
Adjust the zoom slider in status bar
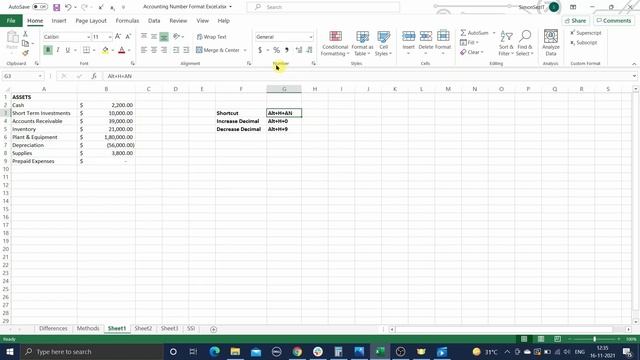pyautogui.click(x=594, y=339)
